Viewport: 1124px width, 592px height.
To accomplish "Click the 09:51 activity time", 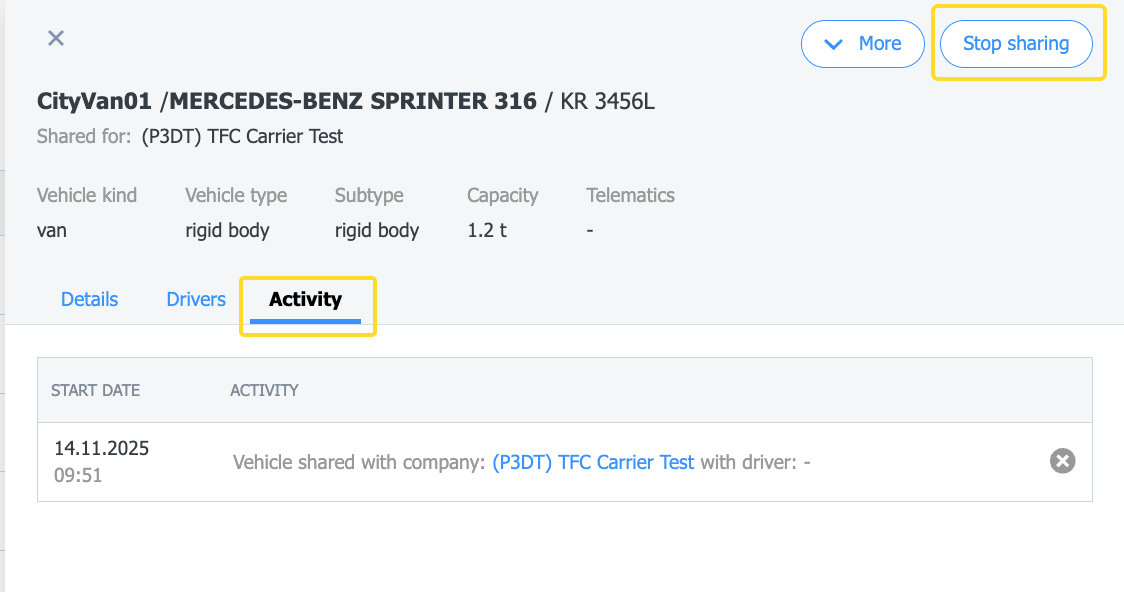I will click(78, 476).
